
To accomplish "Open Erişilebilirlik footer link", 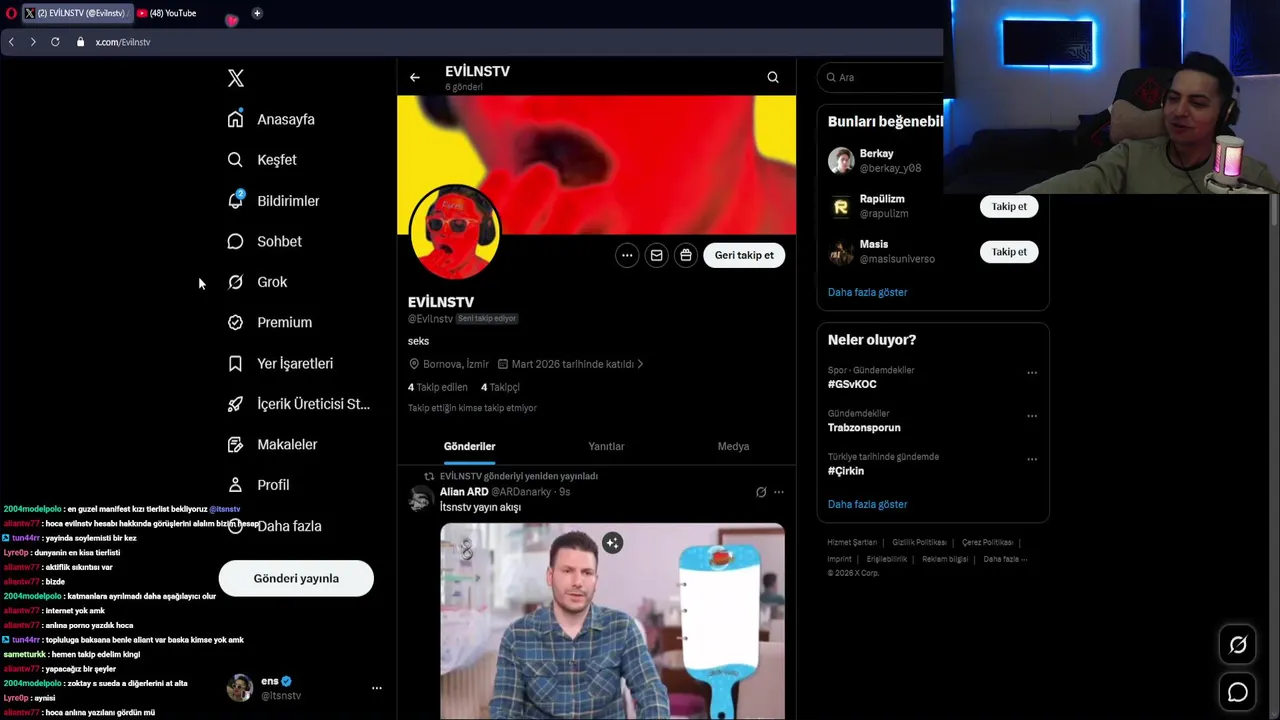I will click(887, 559).
